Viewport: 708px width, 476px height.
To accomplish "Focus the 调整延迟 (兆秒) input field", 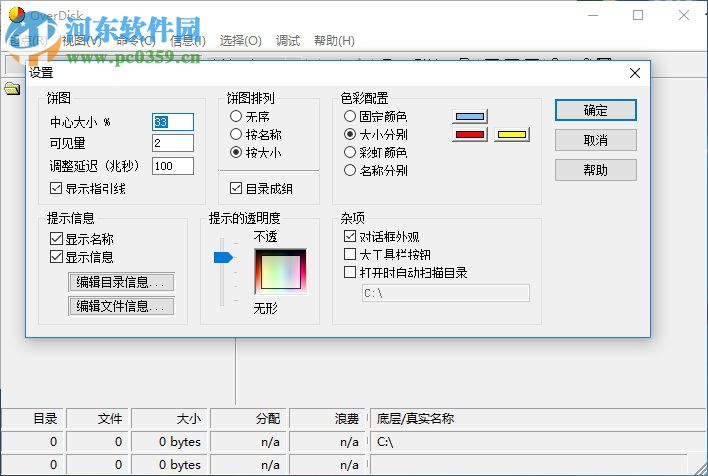I will pos(173,166).
